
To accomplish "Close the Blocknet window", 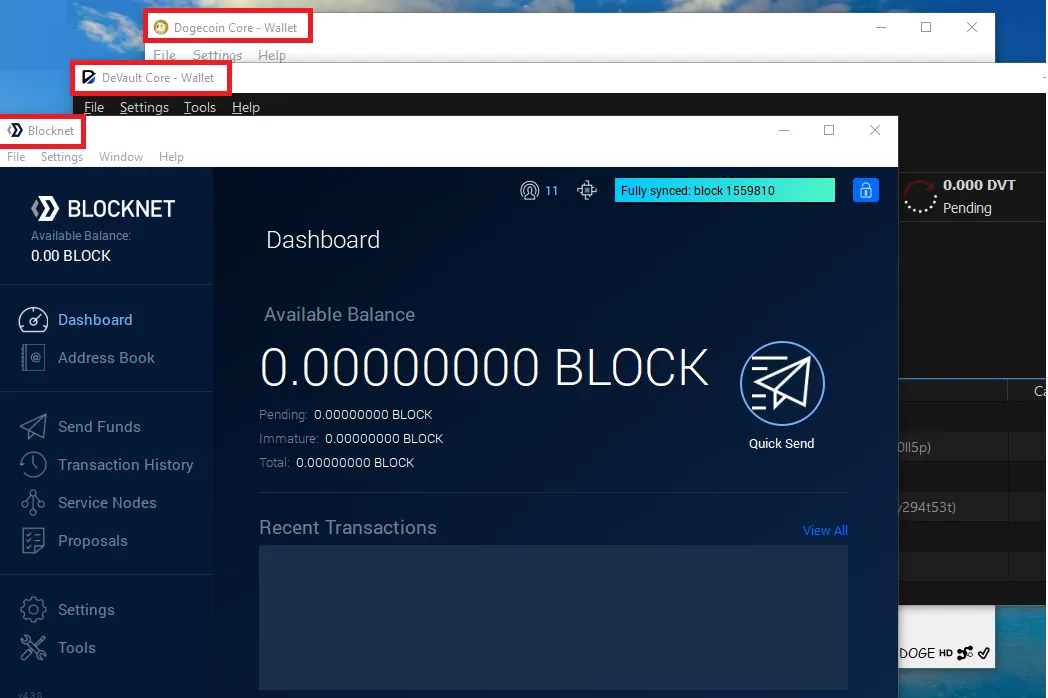I will (875, 130).
